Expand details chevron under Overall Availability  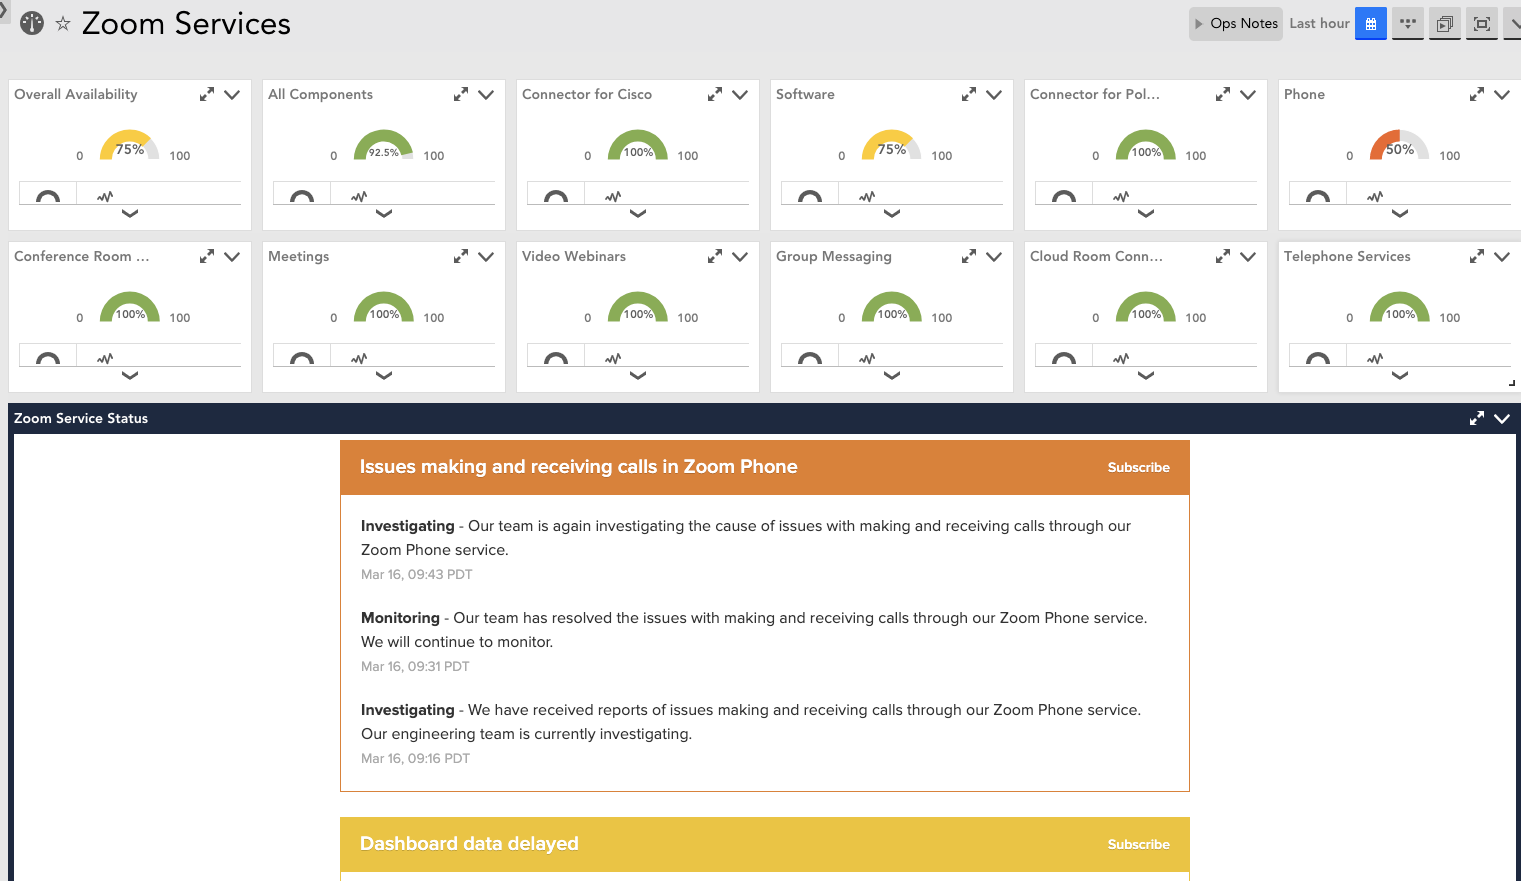click(130, 213)
